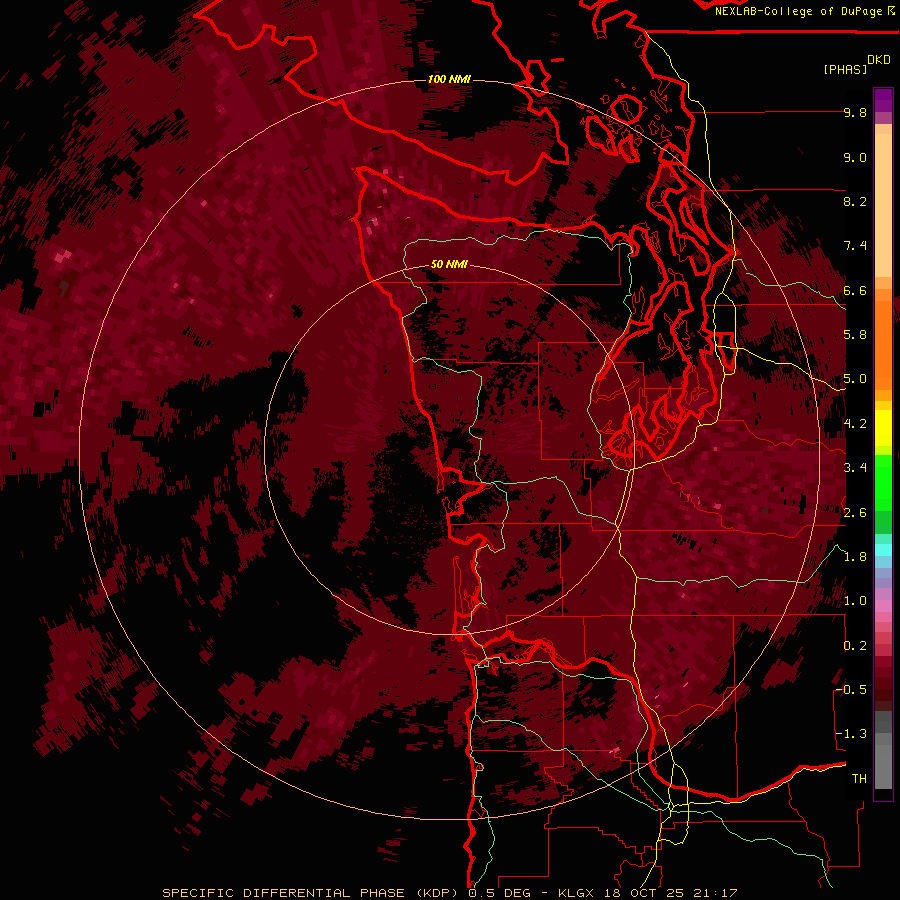Viewport: 900px width, 900px height.
Task: Click the 3.4 scale value
Action: [855, 468]
